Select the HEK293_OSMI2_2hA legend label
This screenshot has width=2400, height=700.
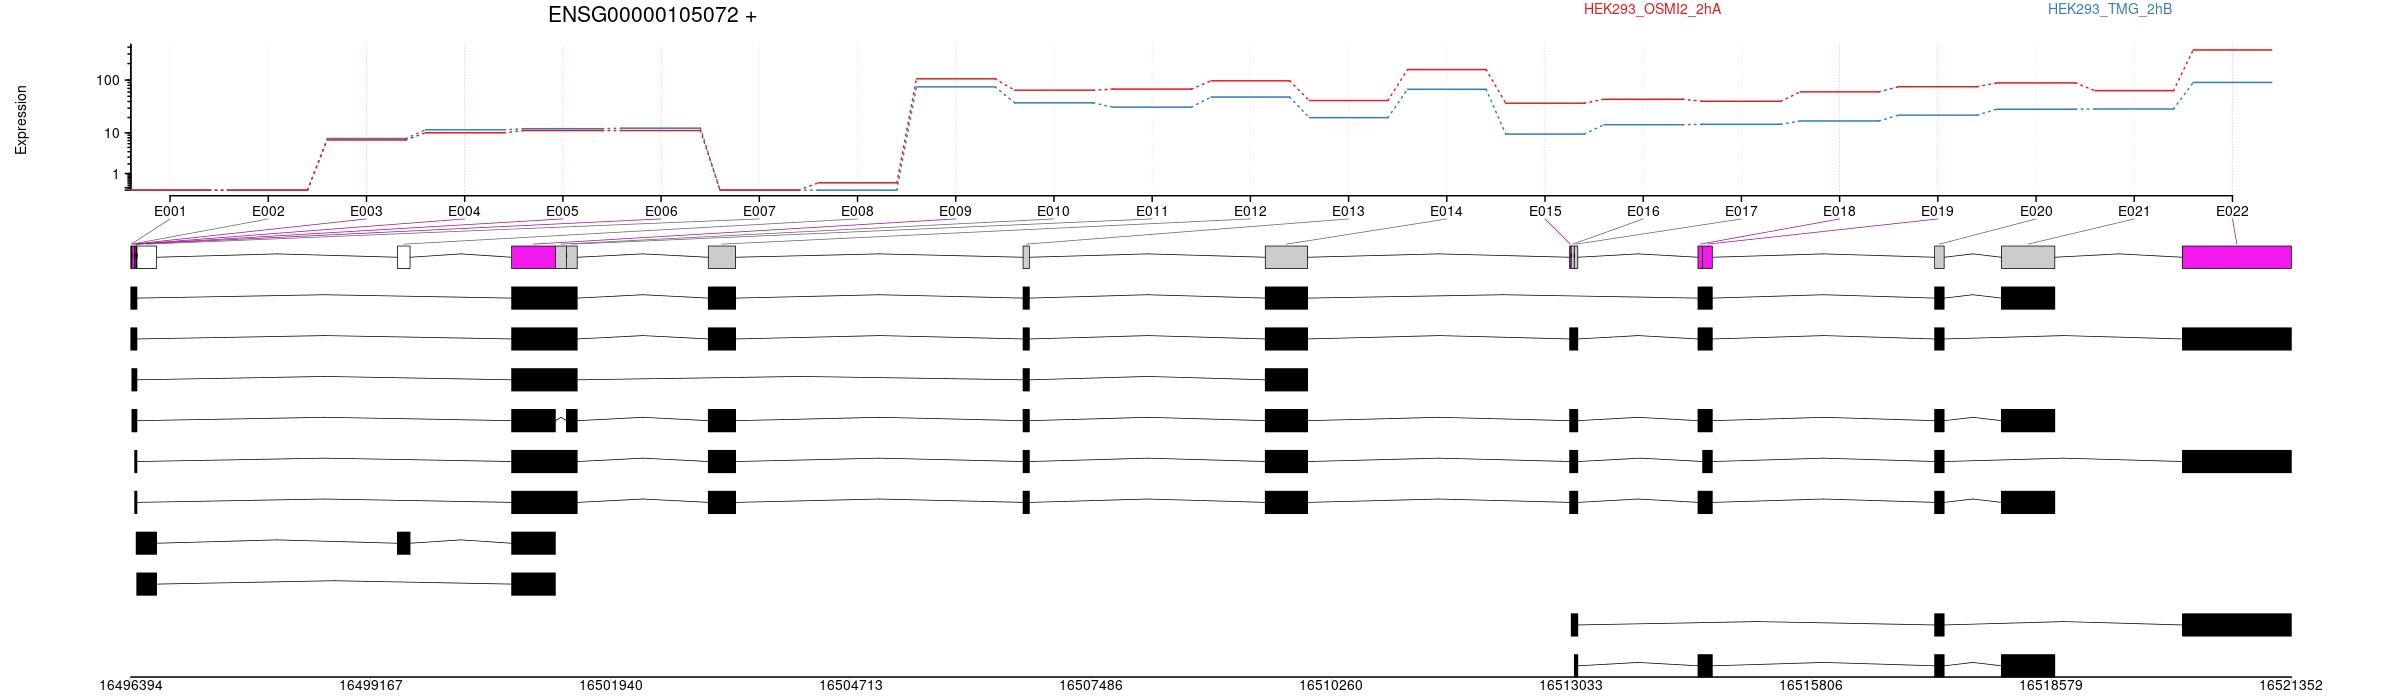pos(1652,9)
